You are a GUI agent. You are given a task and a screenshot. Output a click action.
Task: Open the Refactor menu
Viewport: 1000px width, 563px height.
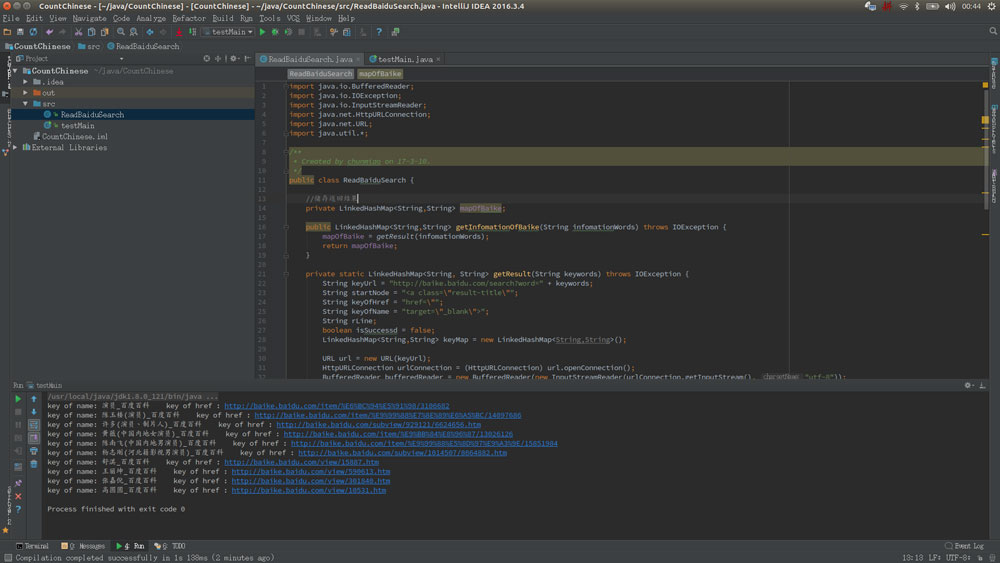tap(189, 18)
